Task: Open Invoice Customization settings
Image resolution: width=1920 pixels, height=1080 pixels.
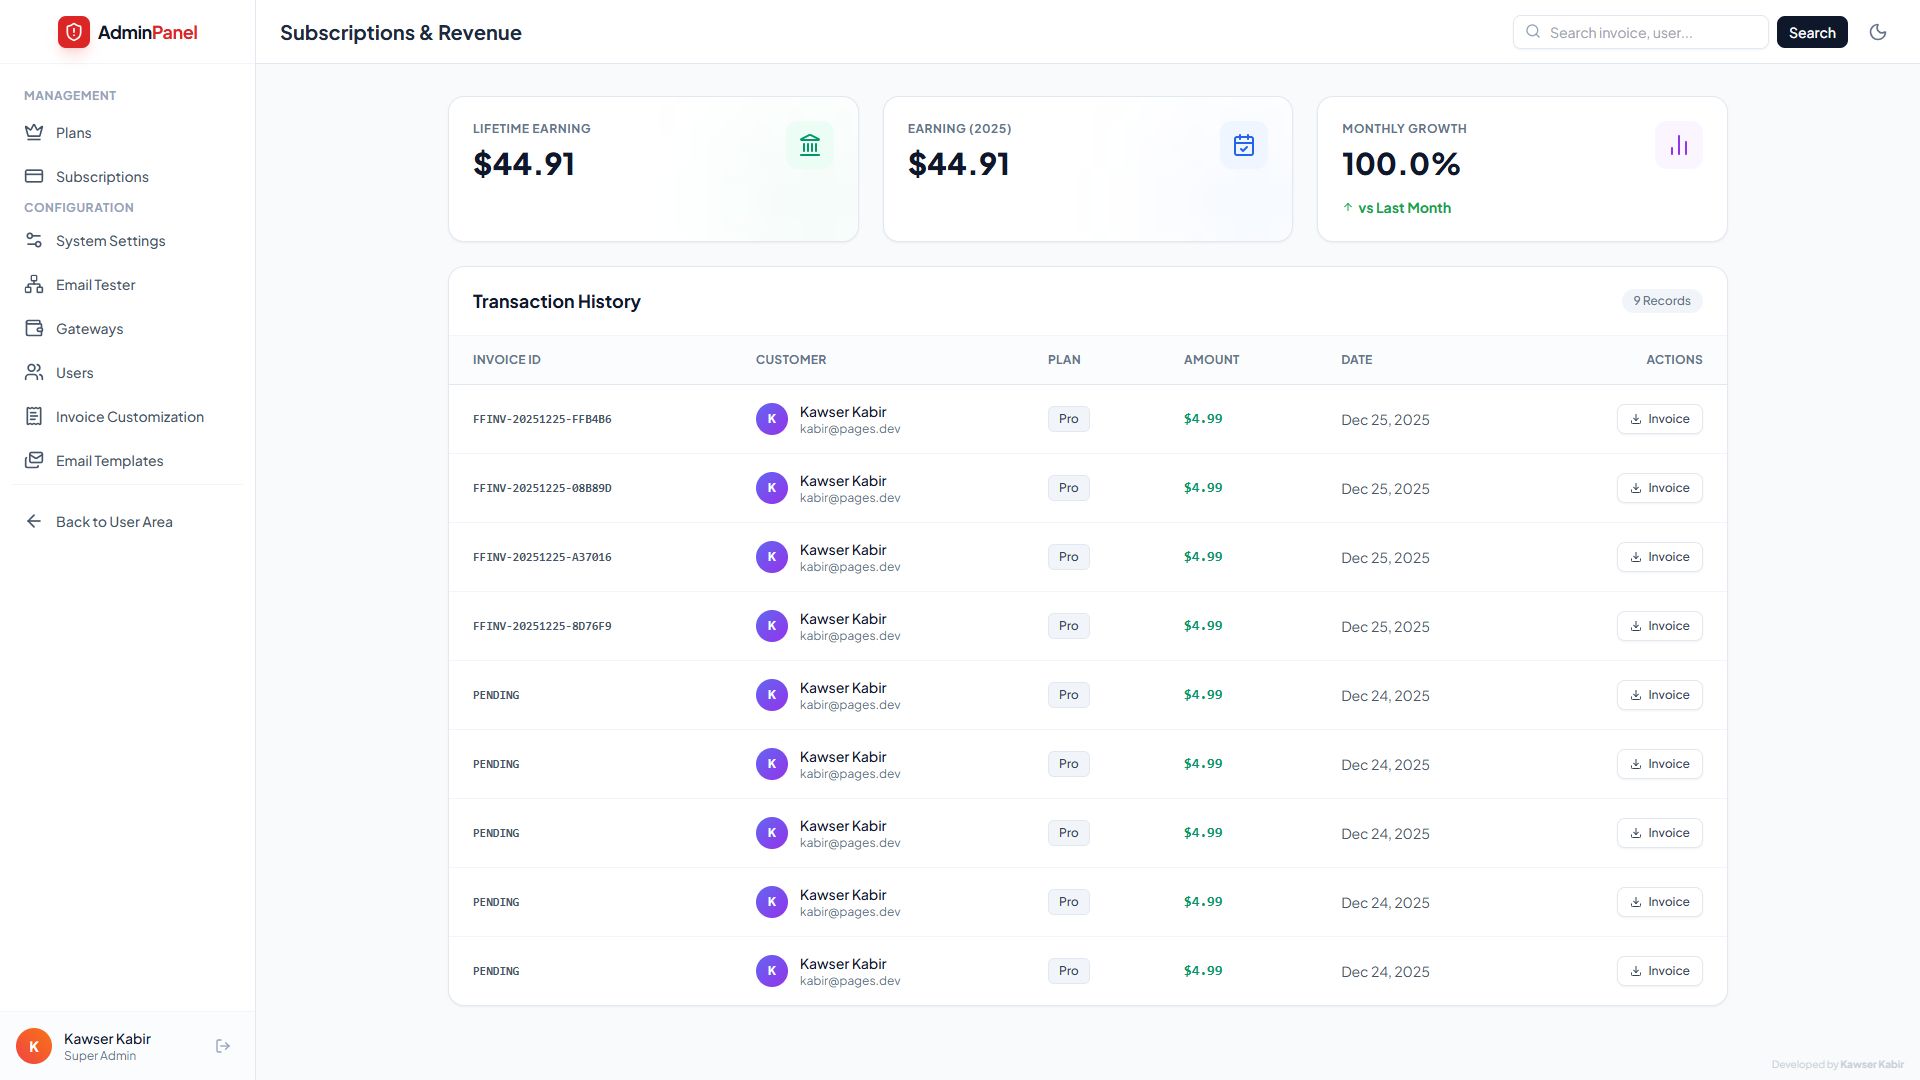Action: [129, 417]
